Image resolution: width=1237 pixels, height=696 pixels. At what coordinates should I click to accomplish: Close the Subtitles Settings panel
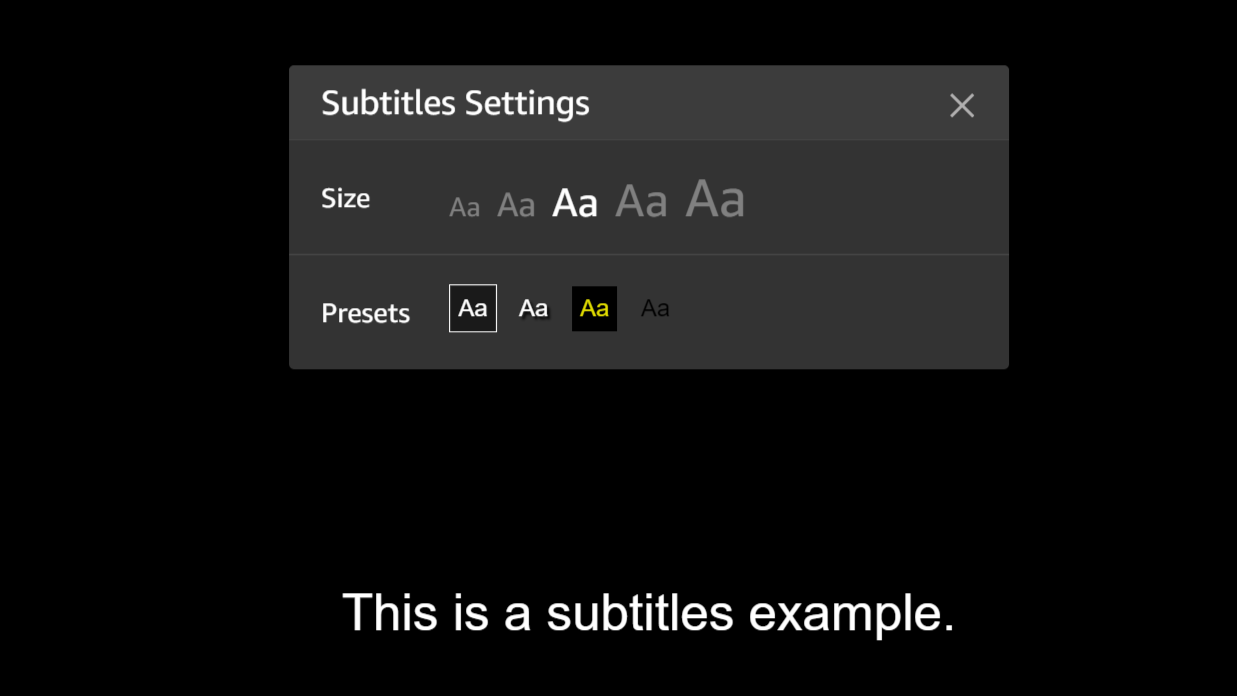click(x=962, y=105)
